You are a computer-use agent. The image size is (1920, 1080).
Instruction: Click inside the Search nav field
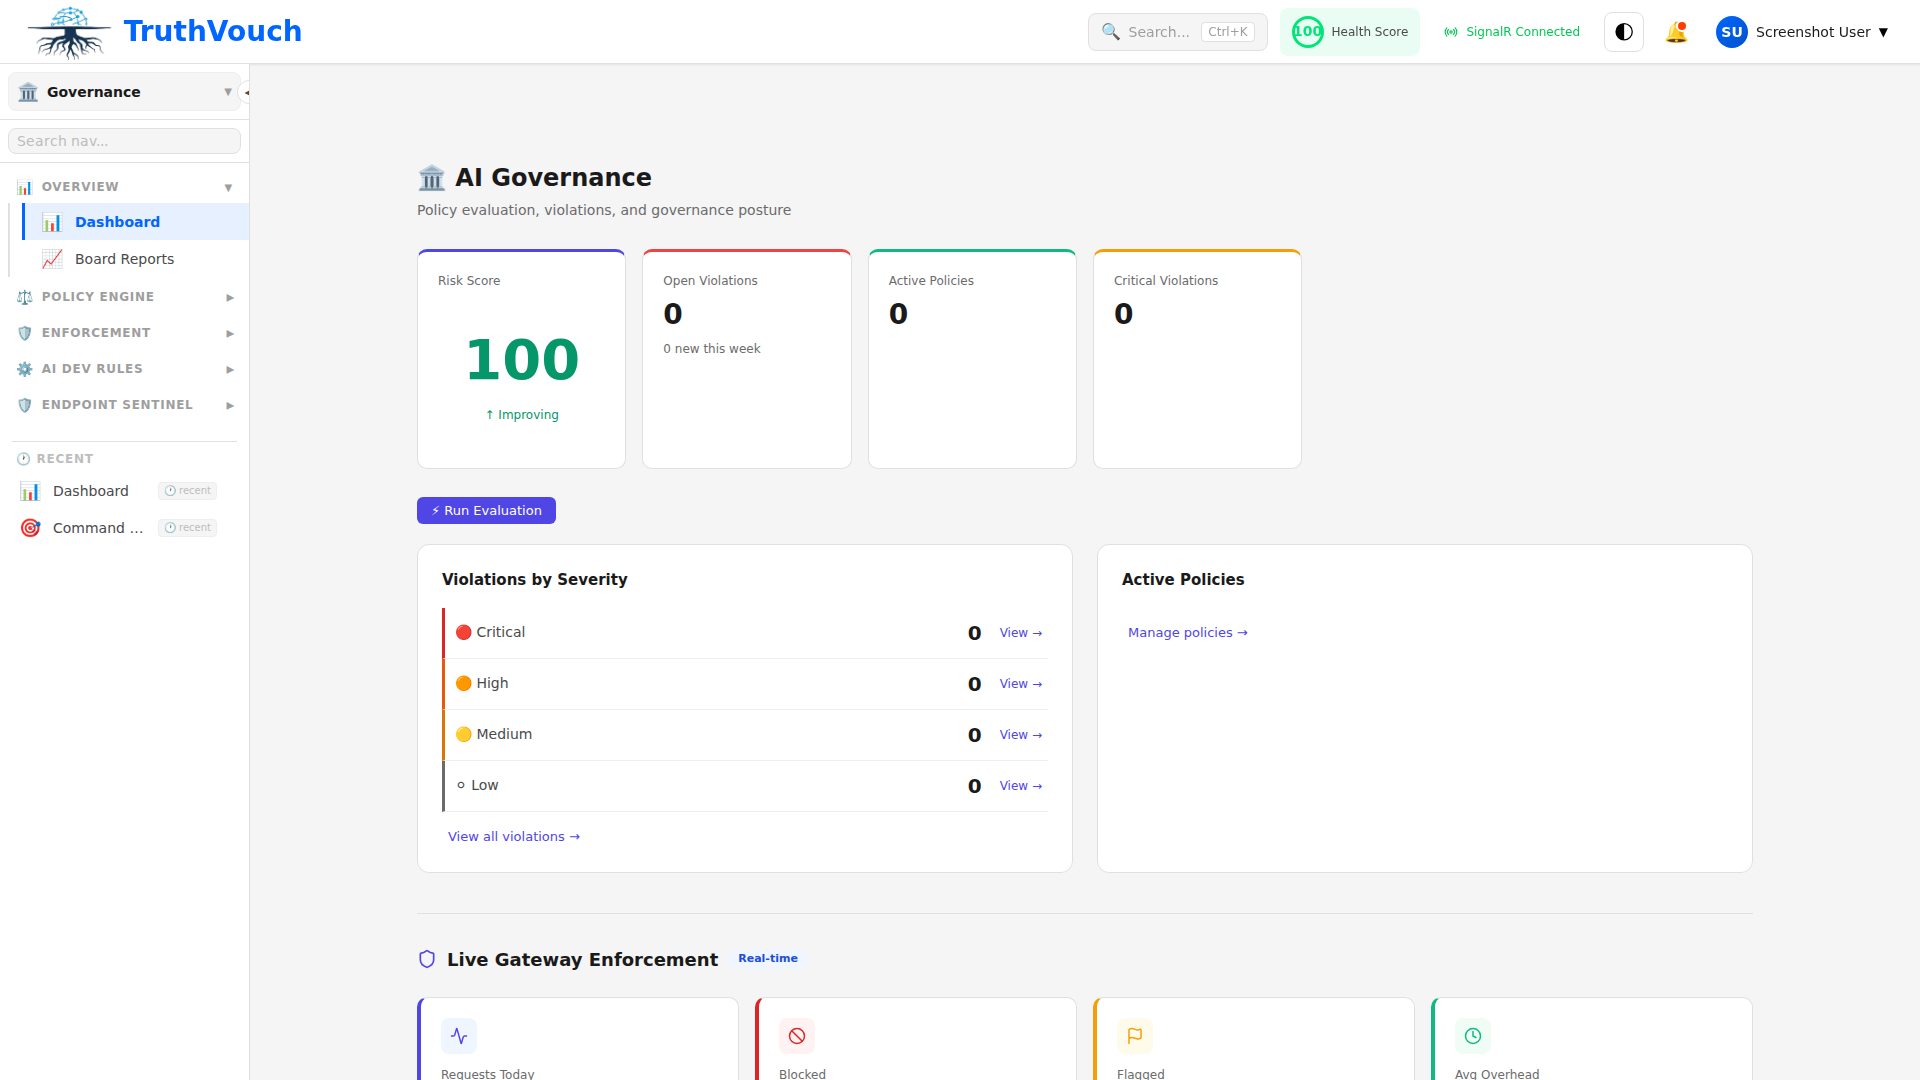(124, 140)
